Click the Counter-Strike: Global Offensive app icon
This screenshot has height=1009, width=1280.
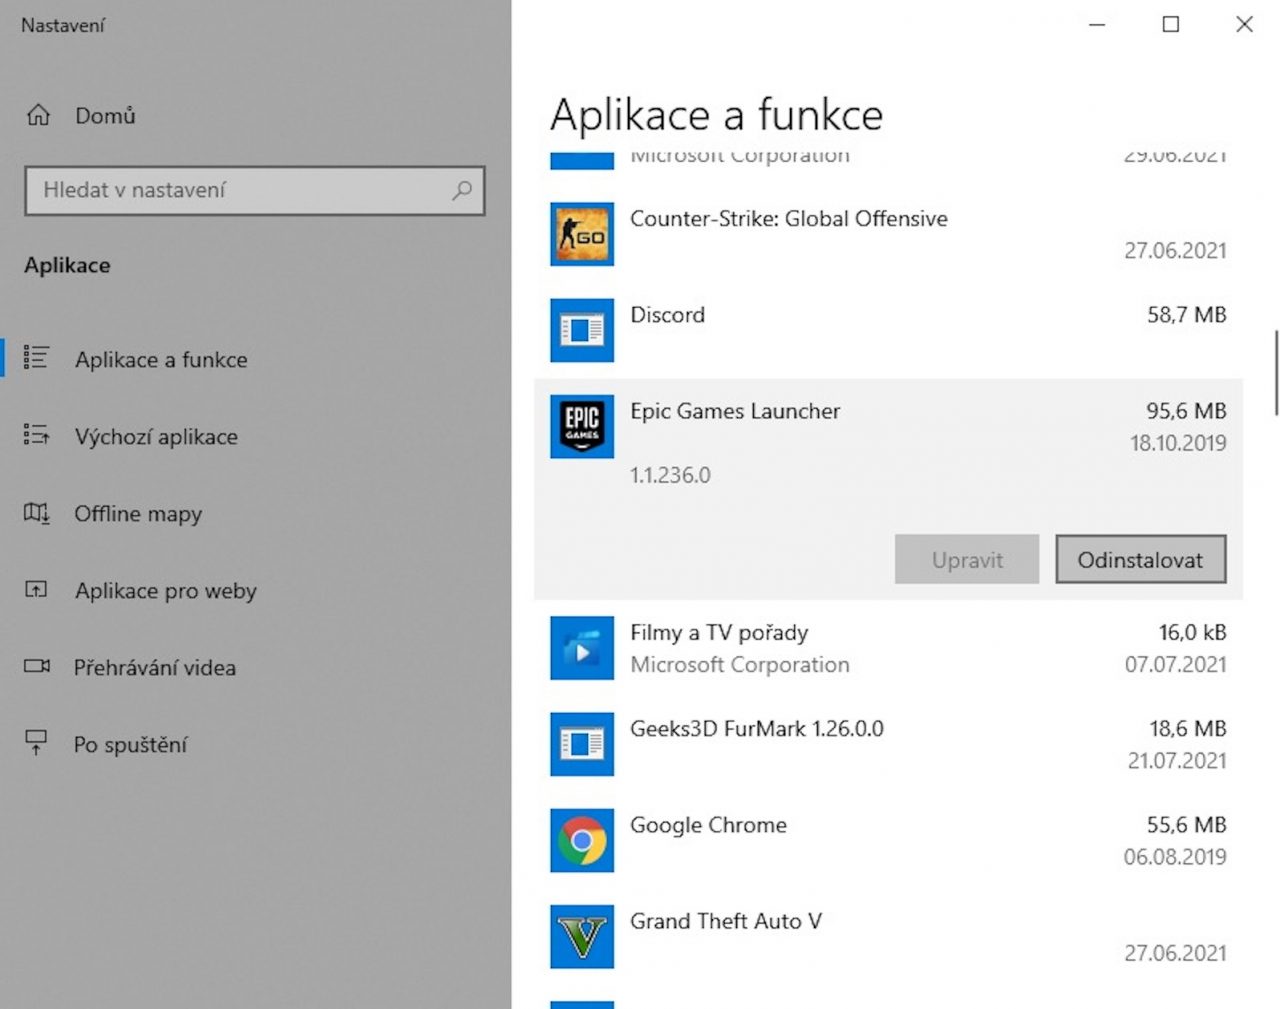582,234
